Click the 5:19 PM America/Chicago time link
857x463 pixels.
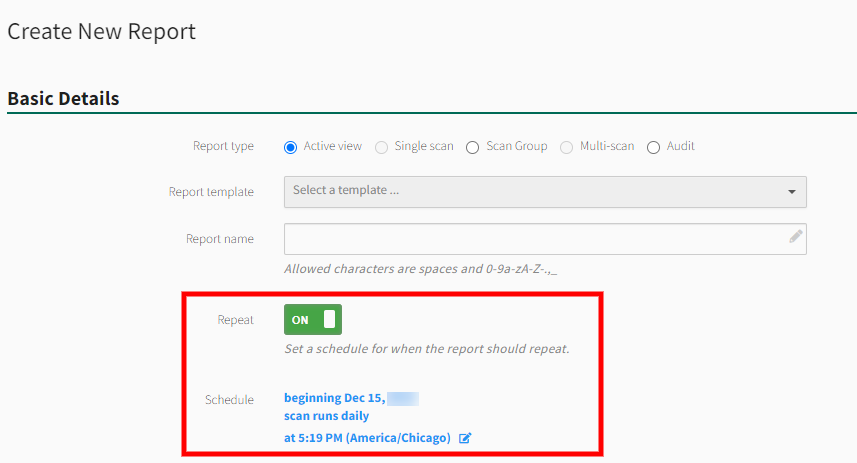(366, 438)
